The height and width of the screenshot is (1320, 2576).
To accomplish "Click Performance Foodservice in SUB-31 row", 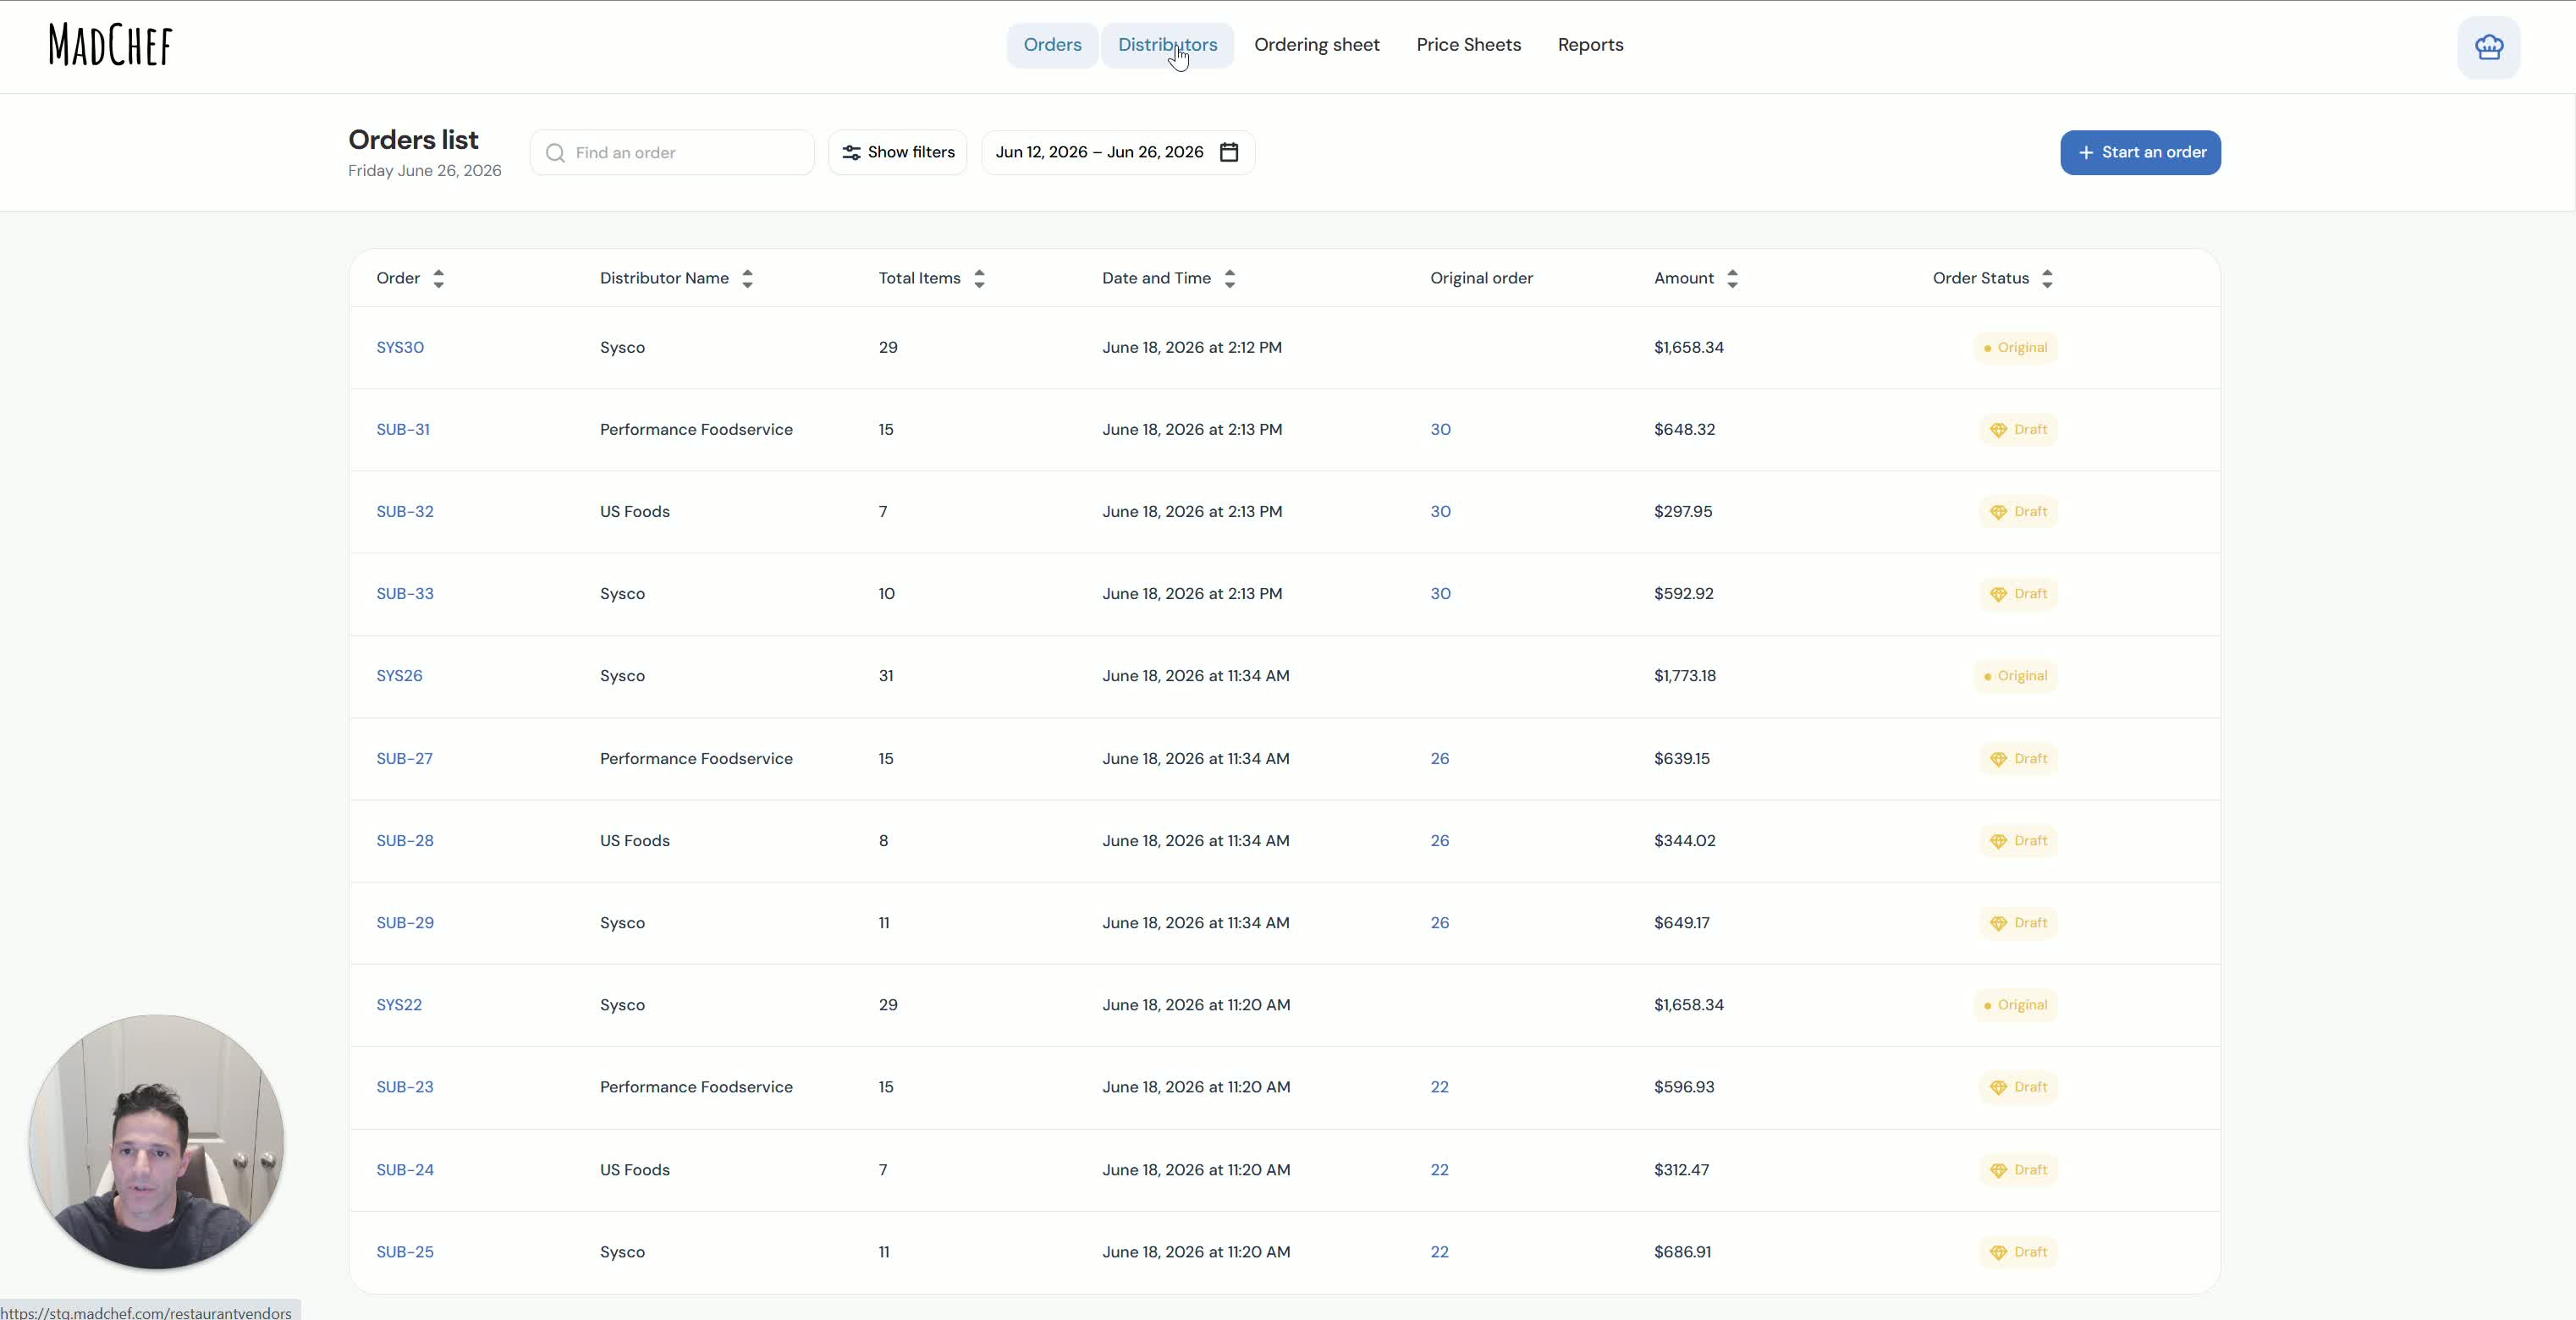I will tap(696, 430).
